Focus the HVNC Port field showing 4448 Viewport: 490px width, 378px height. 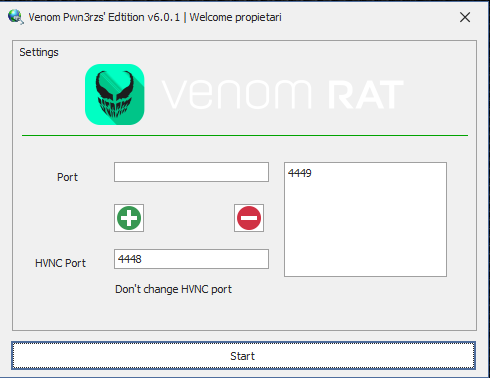click(191, 259)
